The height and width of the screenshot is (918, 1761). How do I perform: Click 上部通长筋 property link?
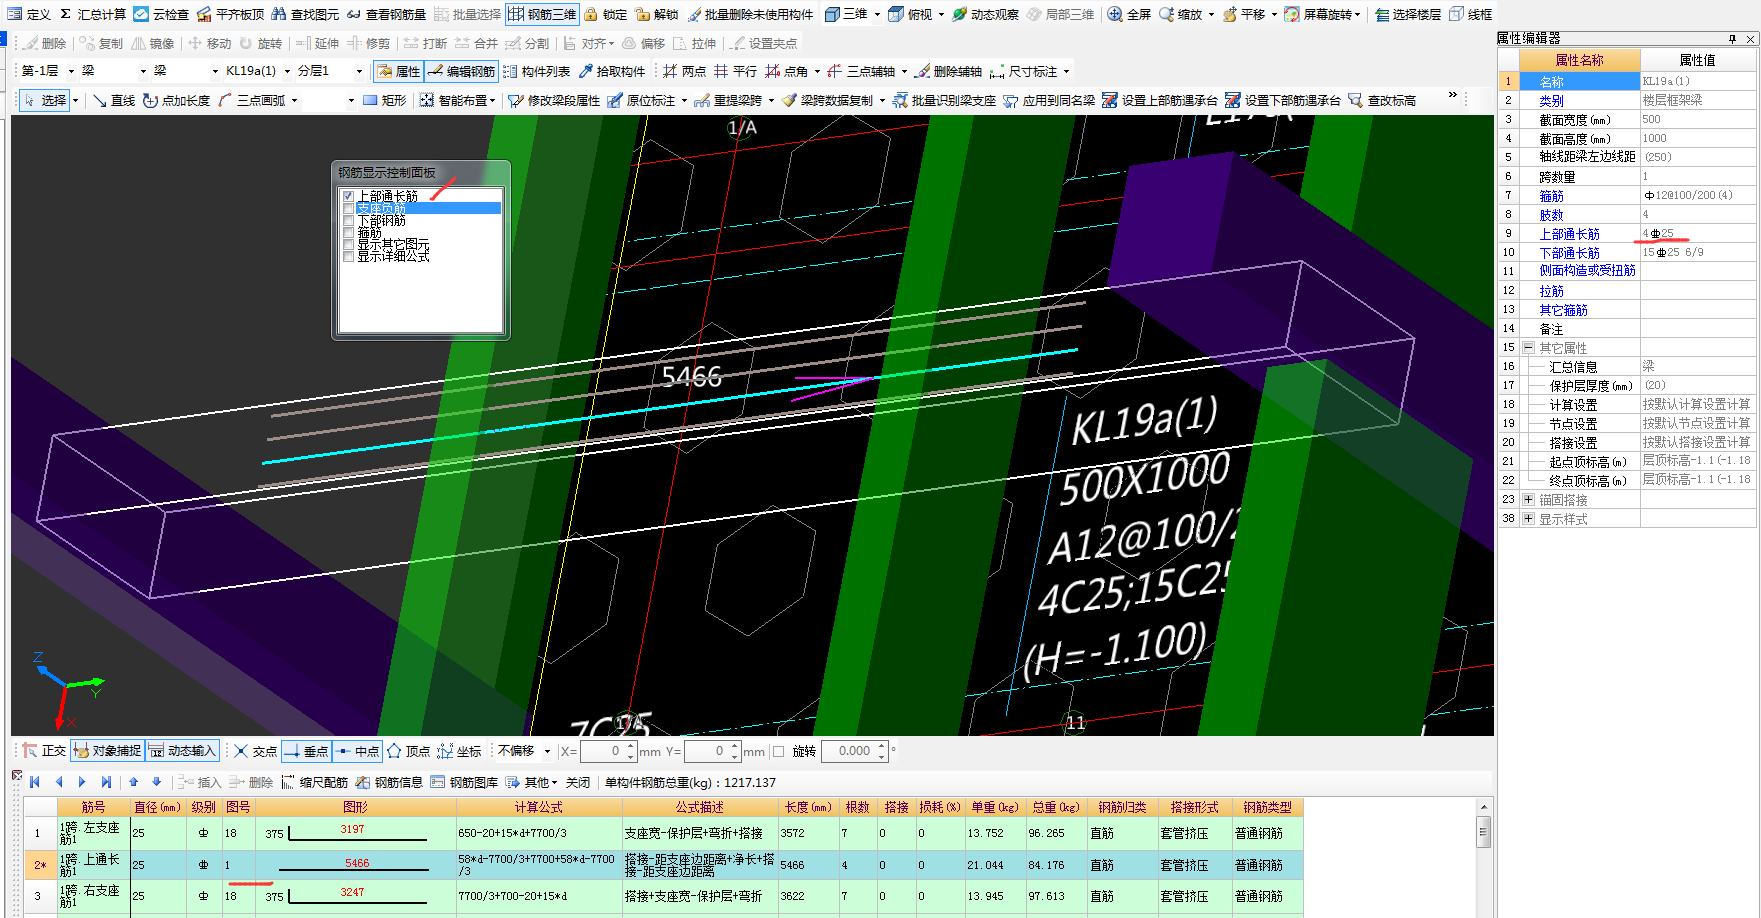coord(1569,234)
